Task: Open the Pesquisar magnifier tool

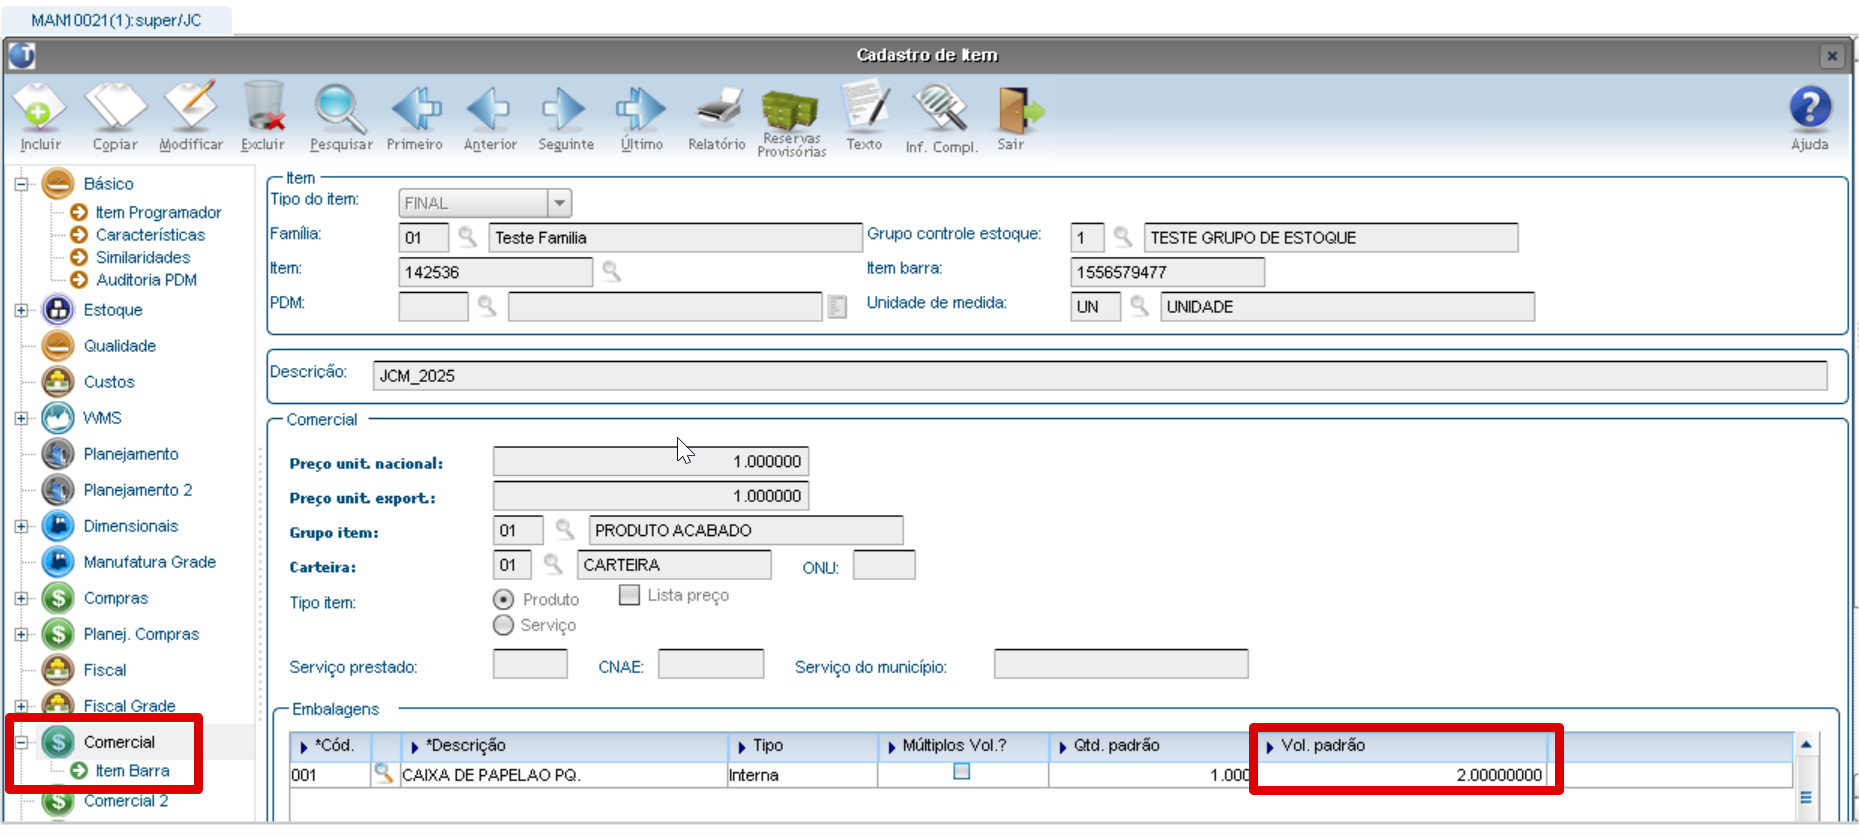Action: [340, 108]
